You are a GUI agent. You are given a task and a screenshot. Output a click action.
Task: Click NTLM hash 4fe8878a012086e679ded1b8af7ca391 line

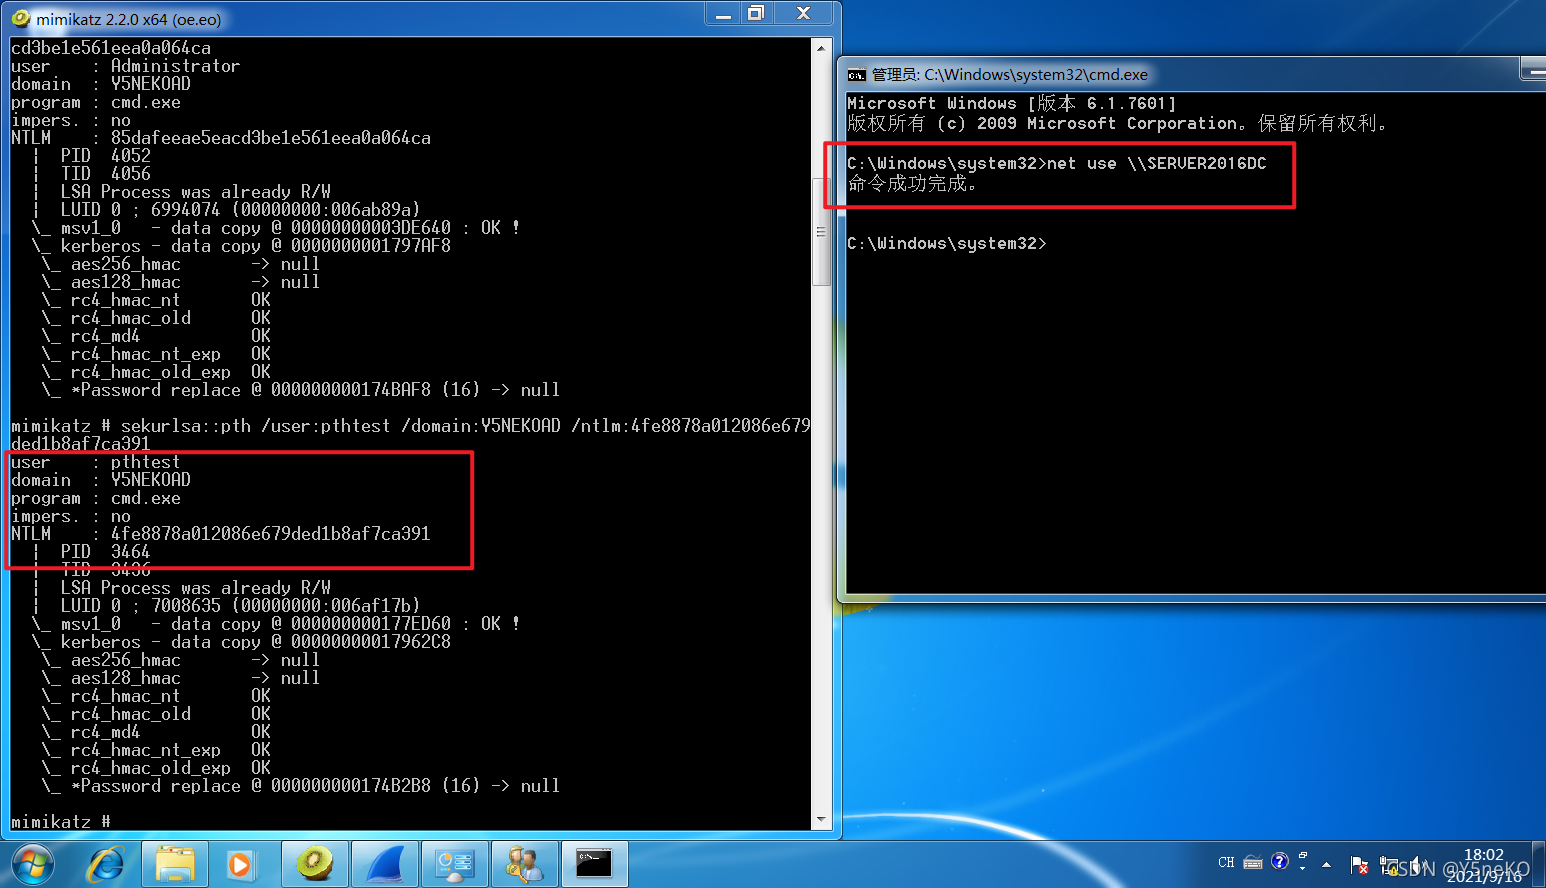pos(220,534)
